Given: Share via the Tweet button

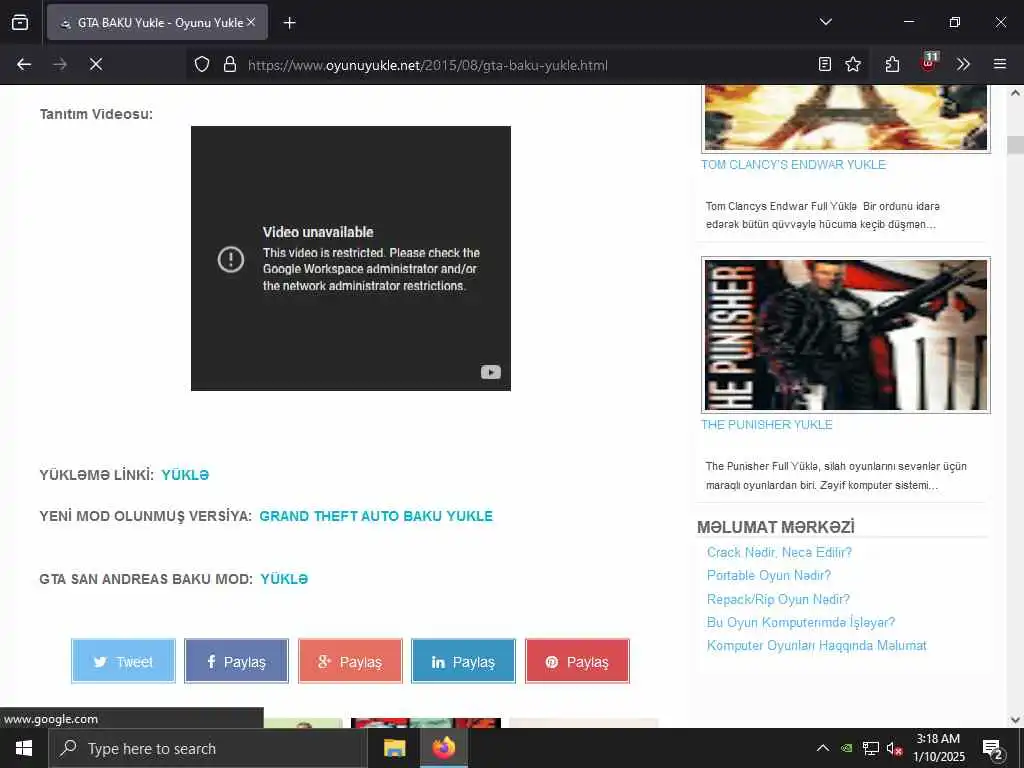Looking at the screenshot, I should 123,661.
